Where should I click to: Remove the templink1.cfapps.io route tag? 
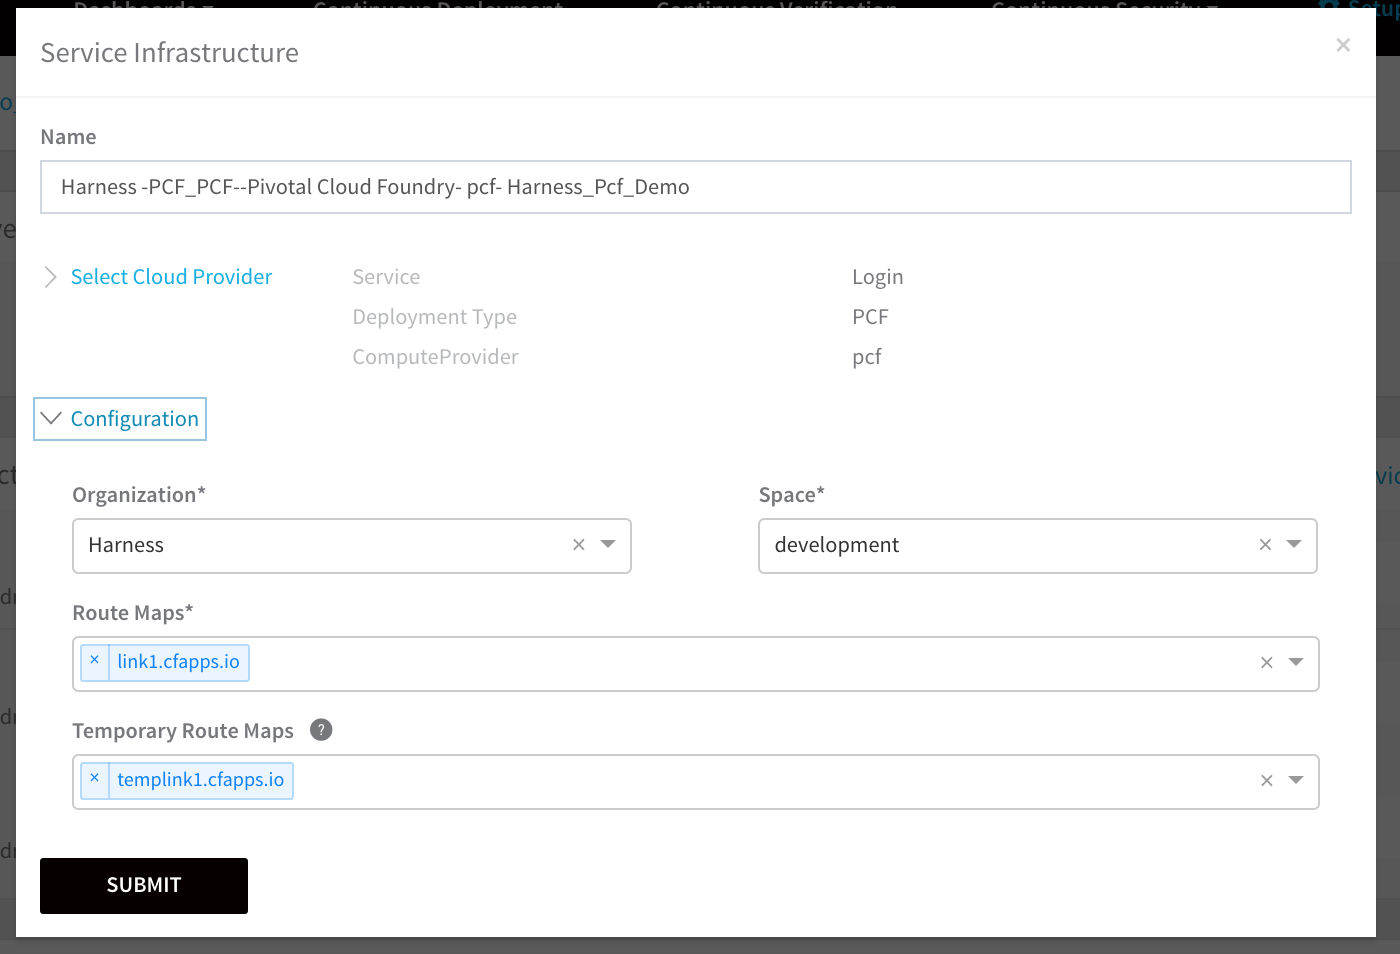[95, 779]
